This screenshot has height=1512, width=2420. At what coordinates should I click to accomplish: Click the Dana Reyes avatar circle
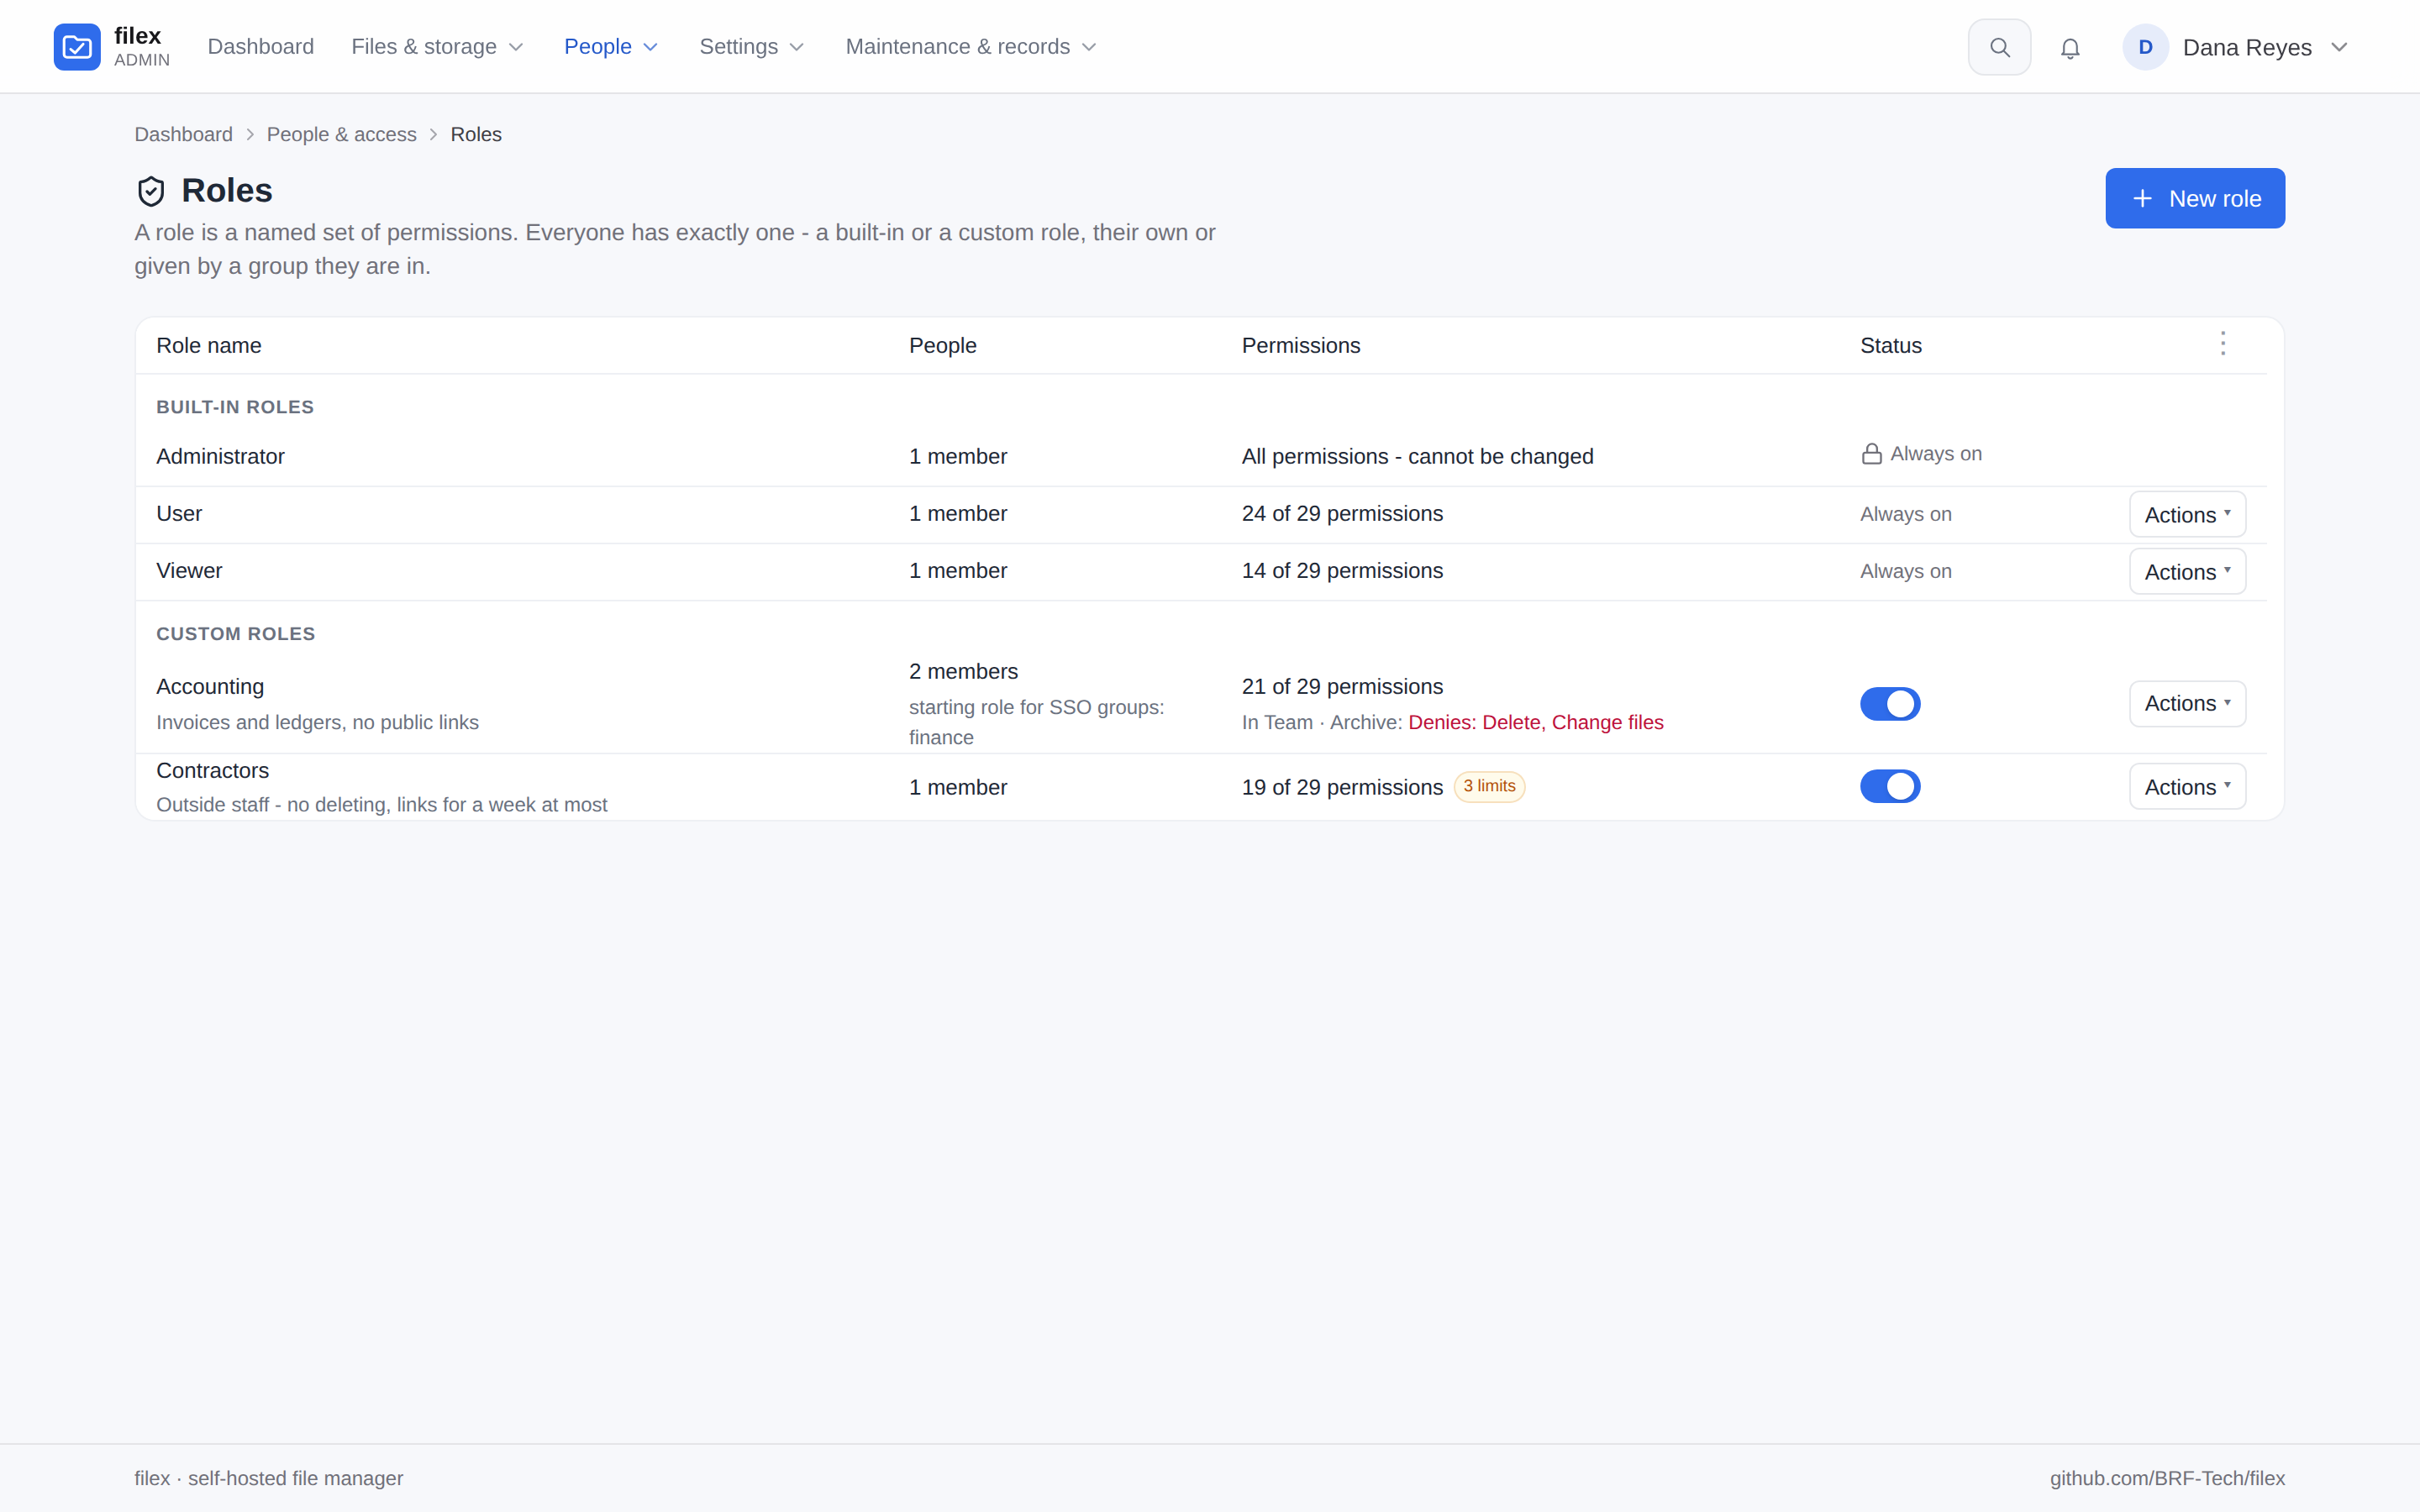tap(2145, 47)
